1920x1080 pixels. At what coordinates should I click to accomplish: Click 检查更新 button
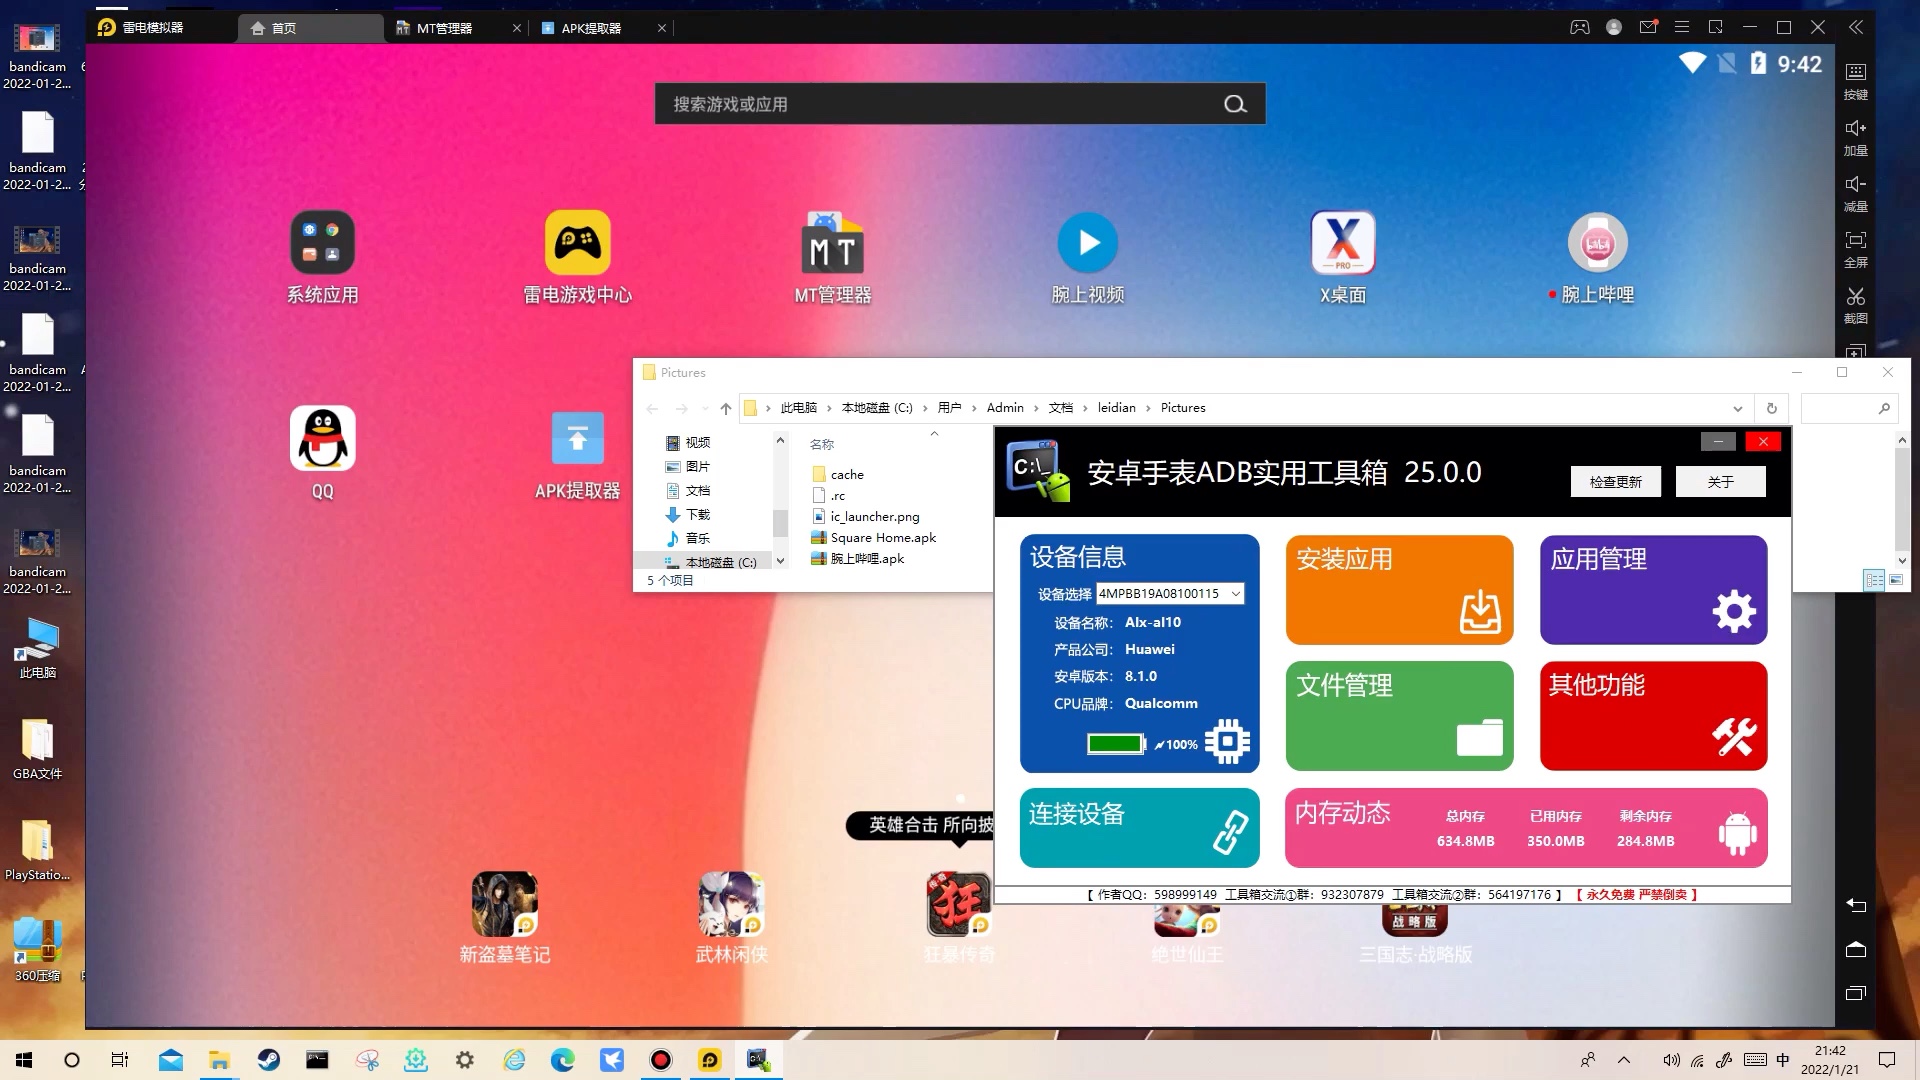click(1615, 482)
